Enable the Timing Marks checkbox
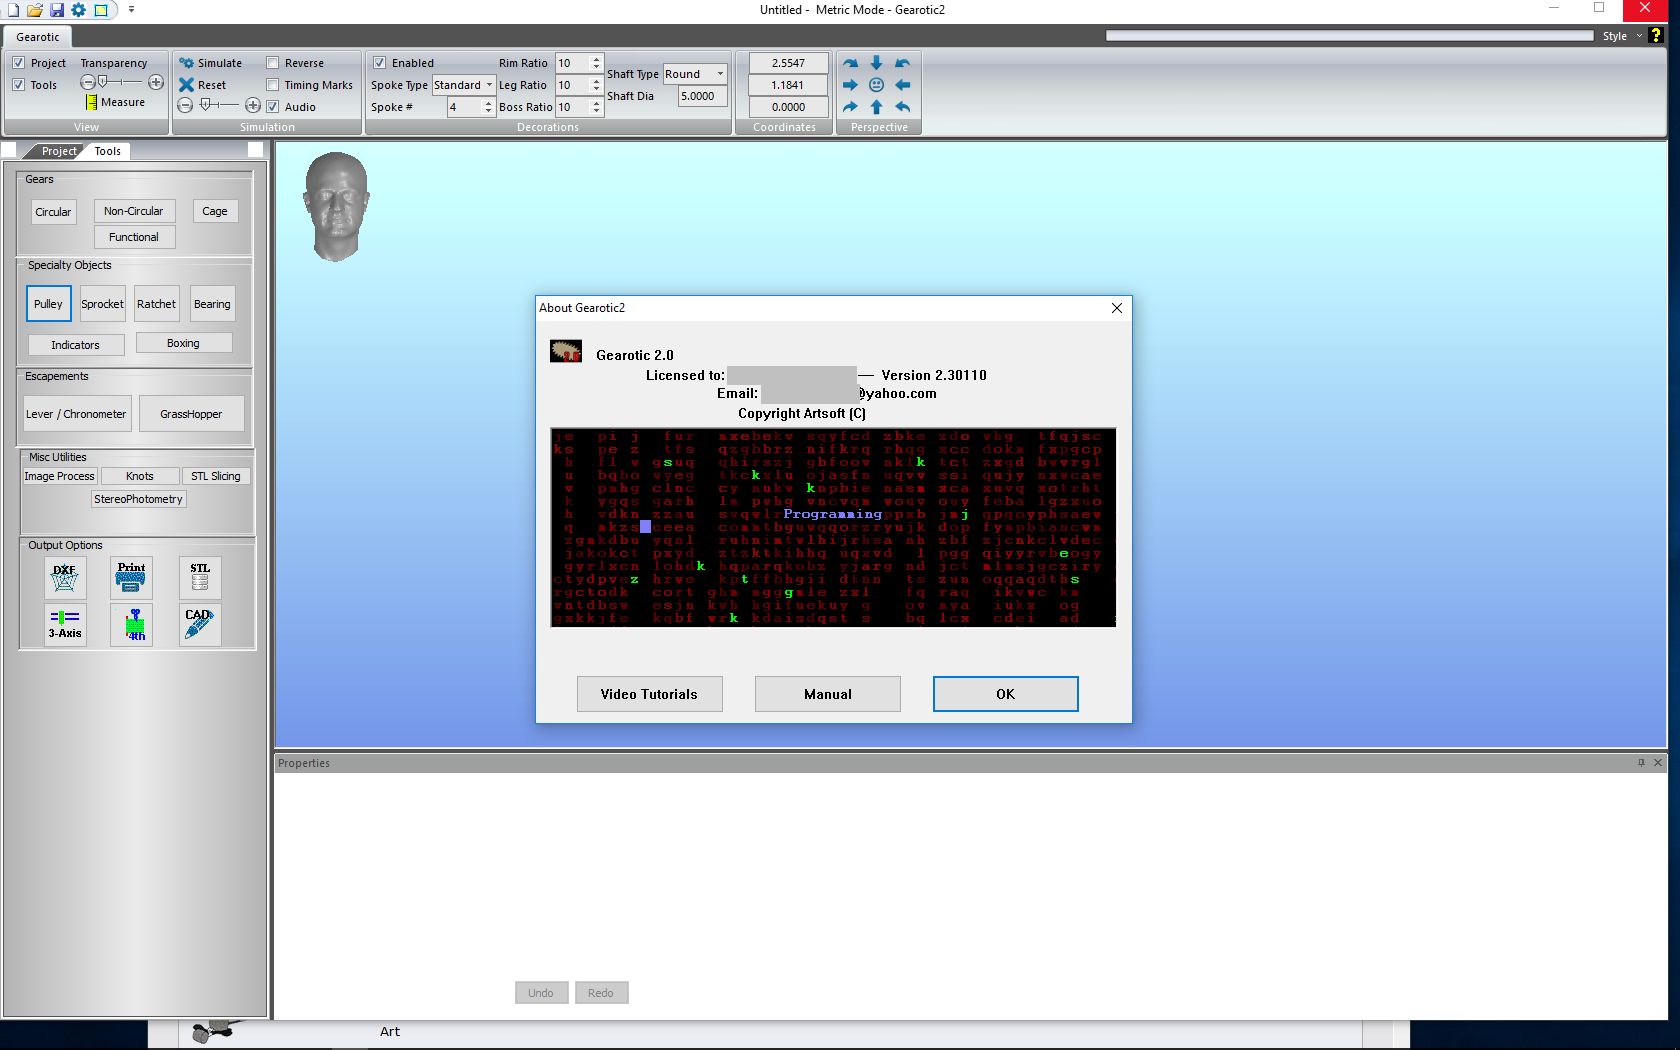This screenshot has width=1680, height=1050. (273, 85)
